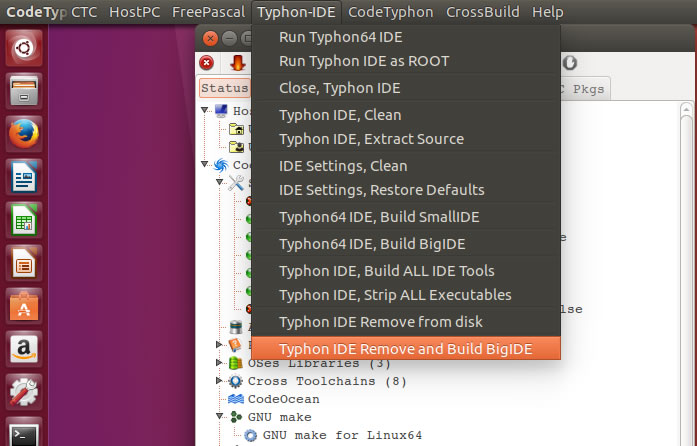Screen dimensions: 697x446
Task: Click the GNU make tree icon
Action: click(x=236, y=417)
